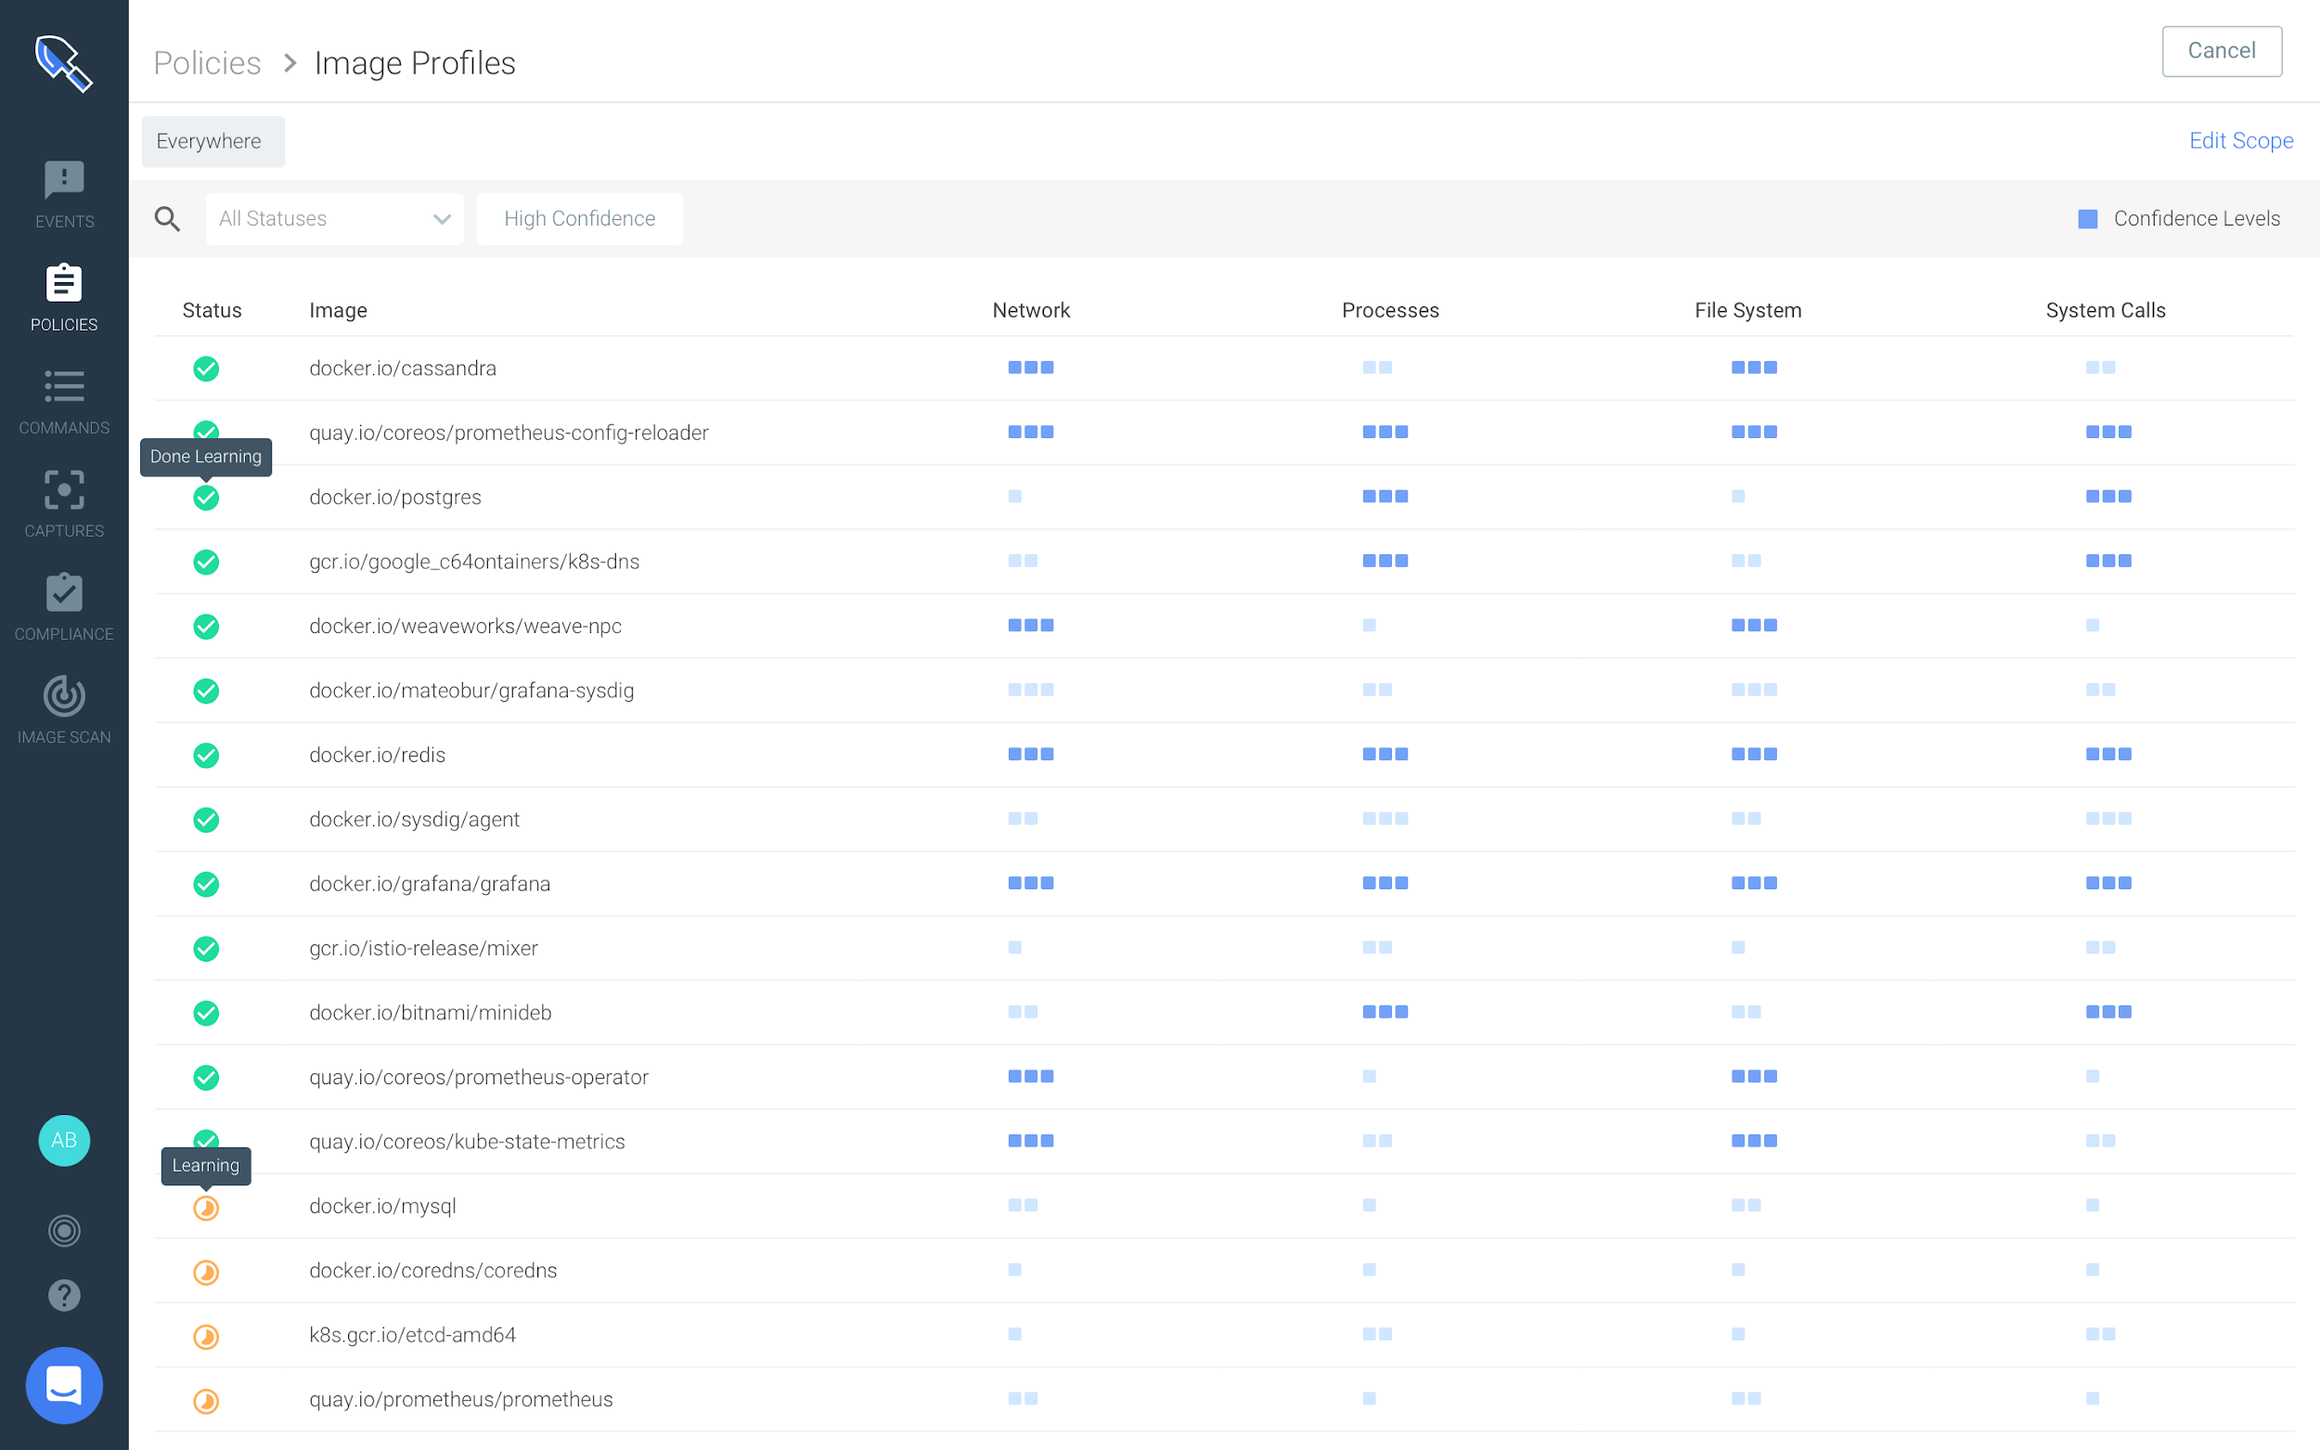2320x1450 pixels.
Task: Click the AB user avatar
Action: pos(63,1140)
